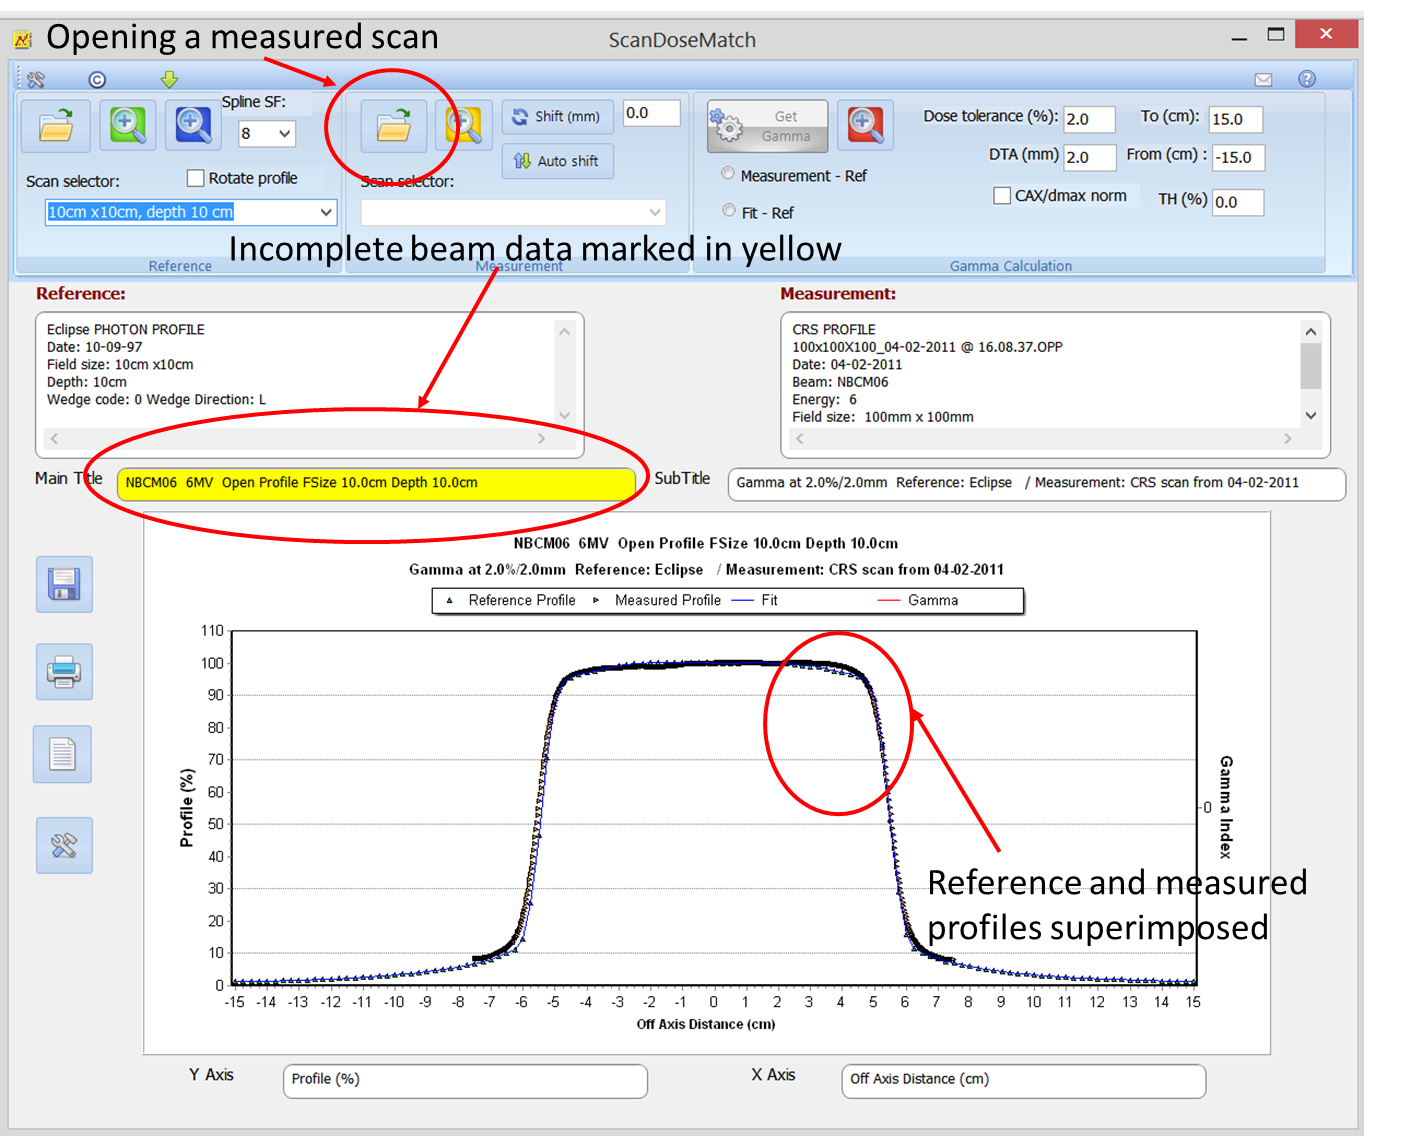Click the mail envelope icon
This screenshot has width=1409, height=1136.
coord(1264,79)
